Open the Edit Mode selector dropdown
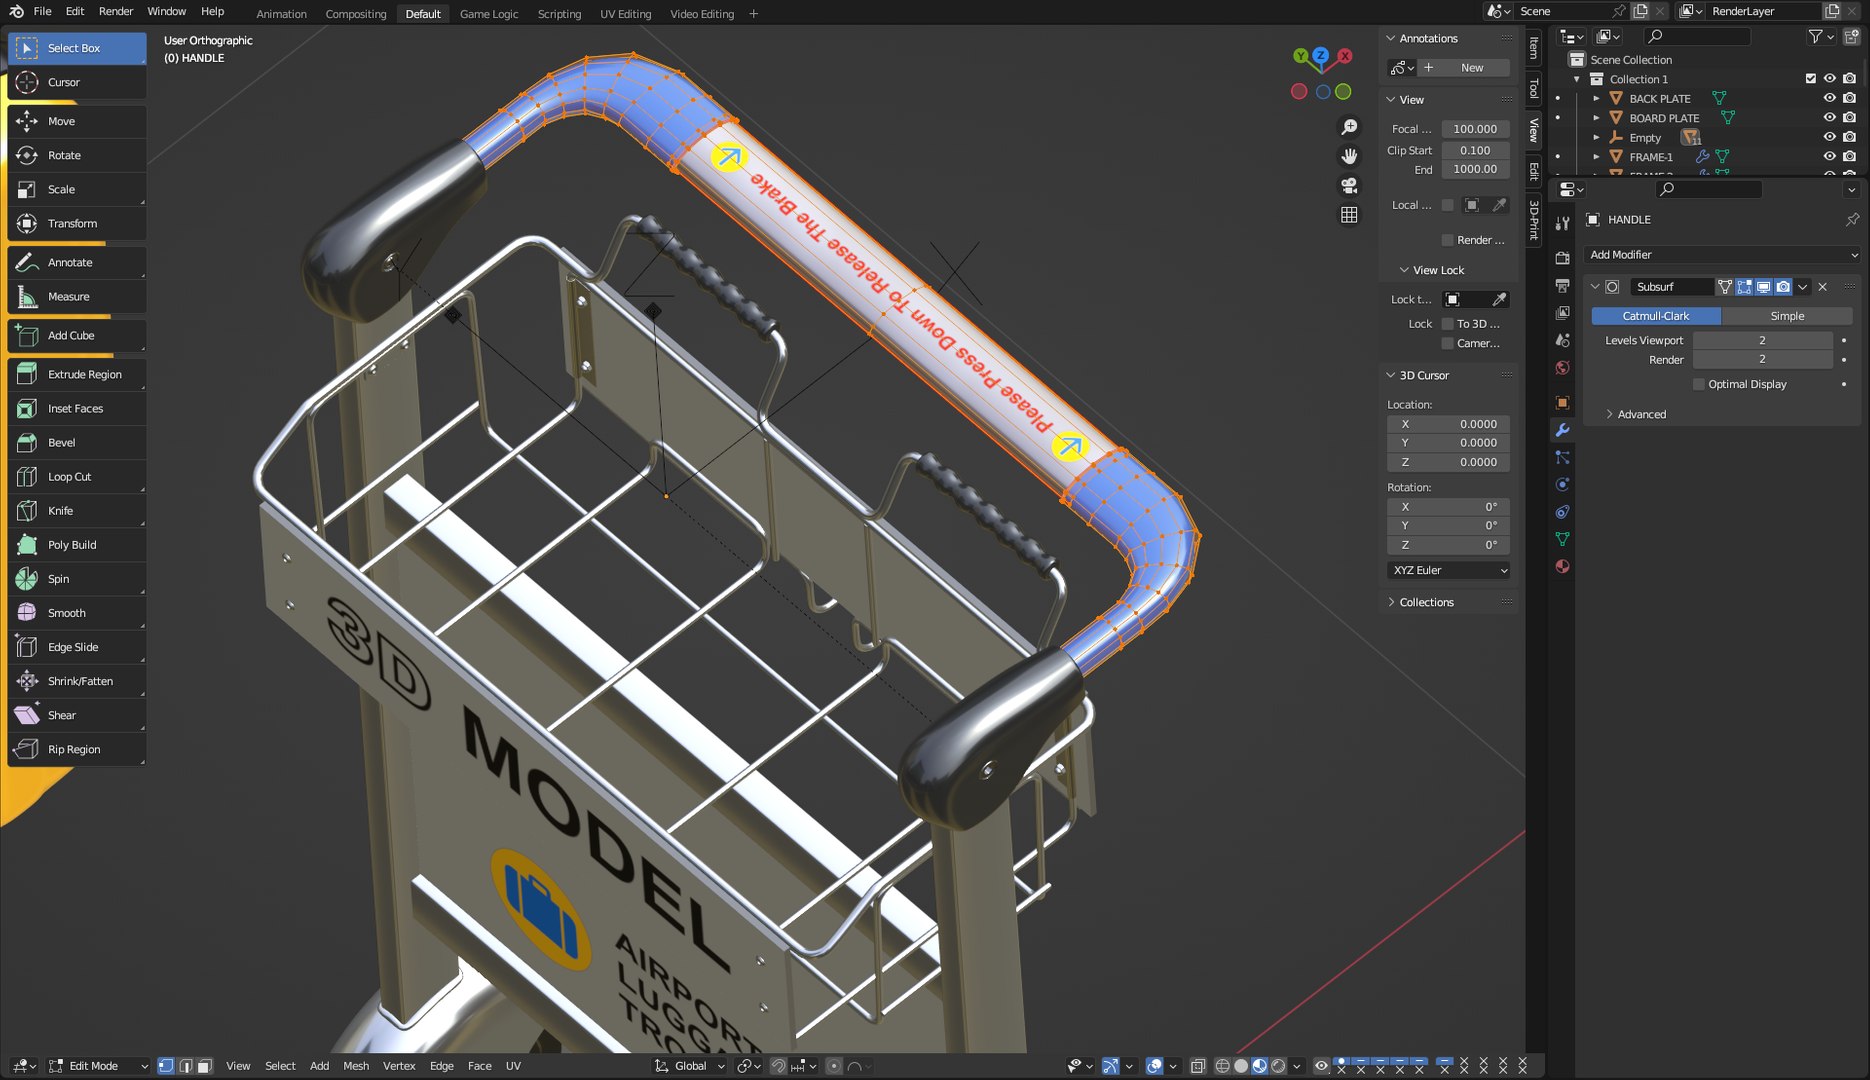This screenshot has height=1080, width=1870. [x=98, y=1066]
